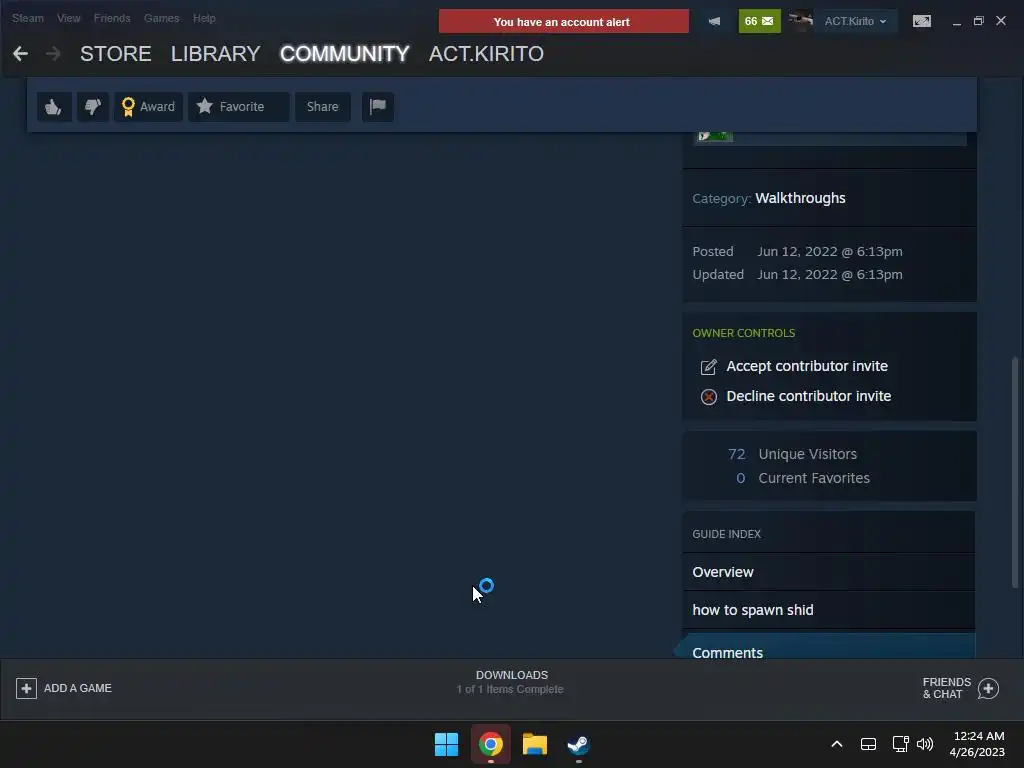
Task: Click the guide thumbnail image
Action: [x=715, y=136]
